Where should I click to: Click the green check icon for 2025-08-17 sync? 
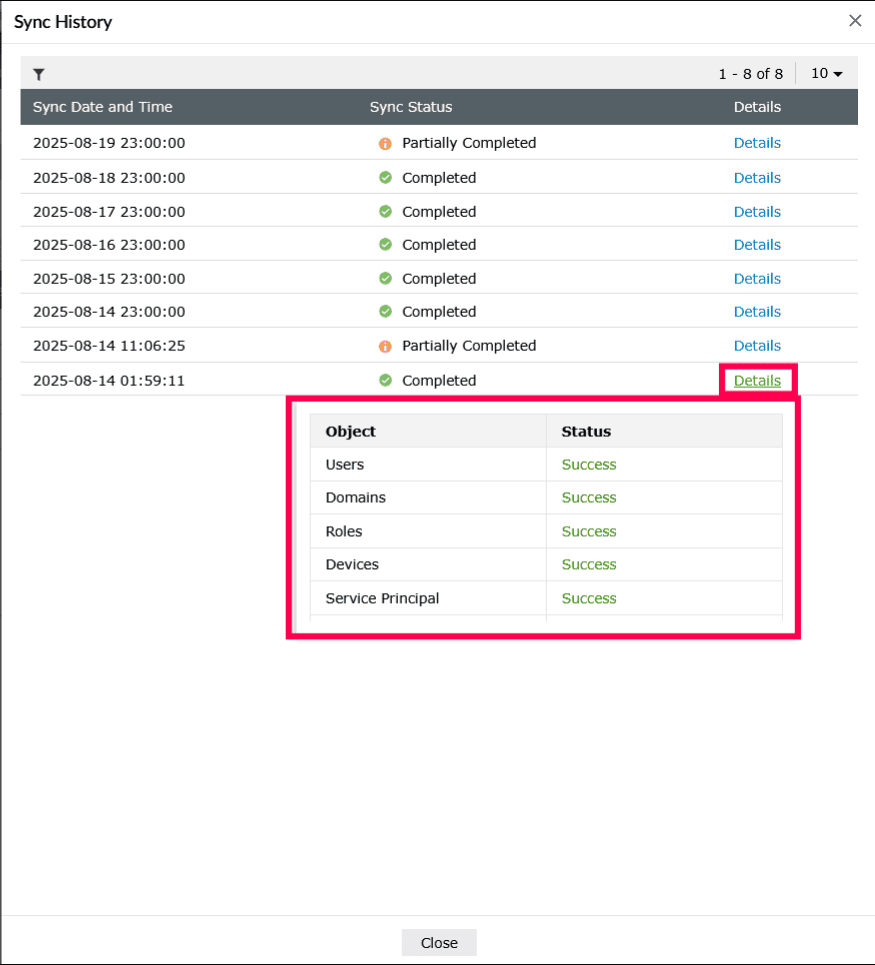[x=385, y=212]
